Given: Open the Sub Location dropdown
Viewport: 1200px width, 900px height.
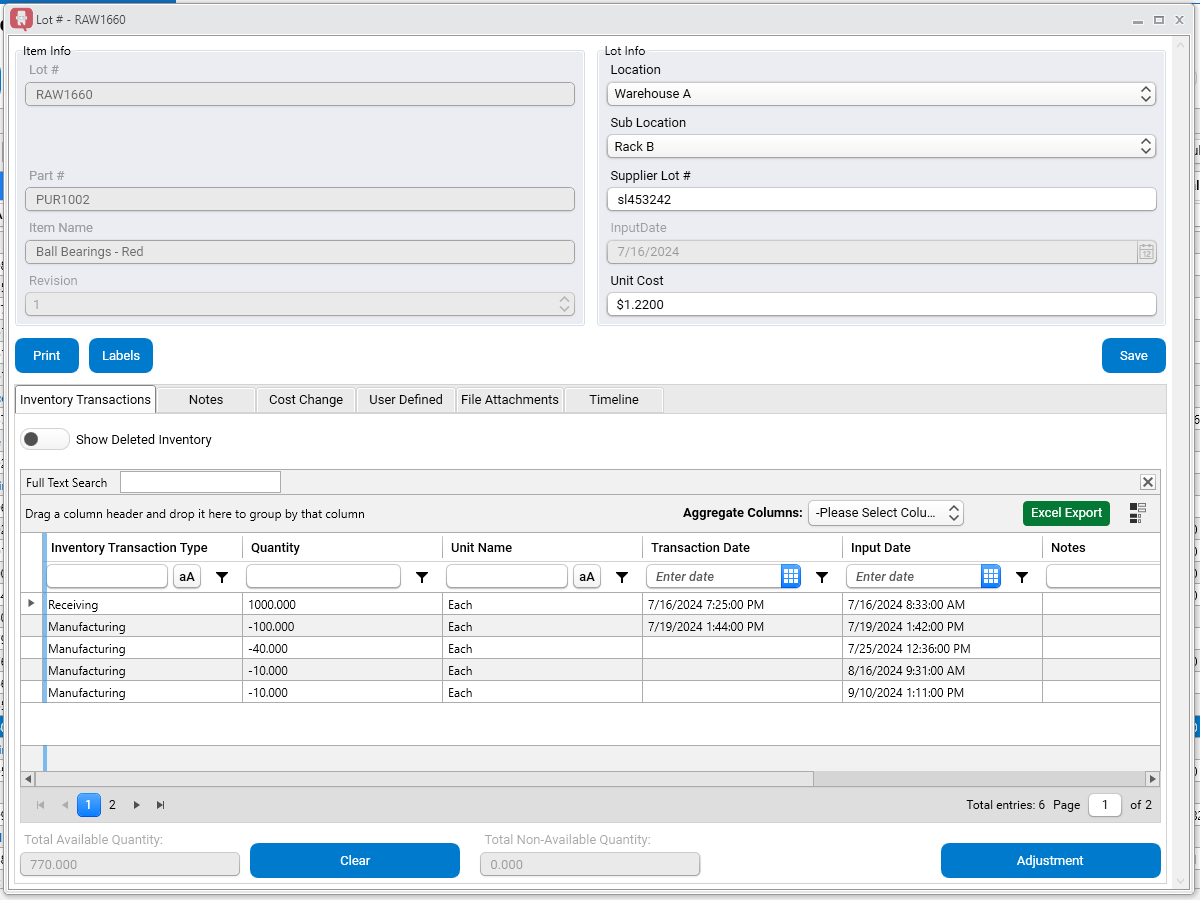Looking at the screenshot, I should [1146, 146].
